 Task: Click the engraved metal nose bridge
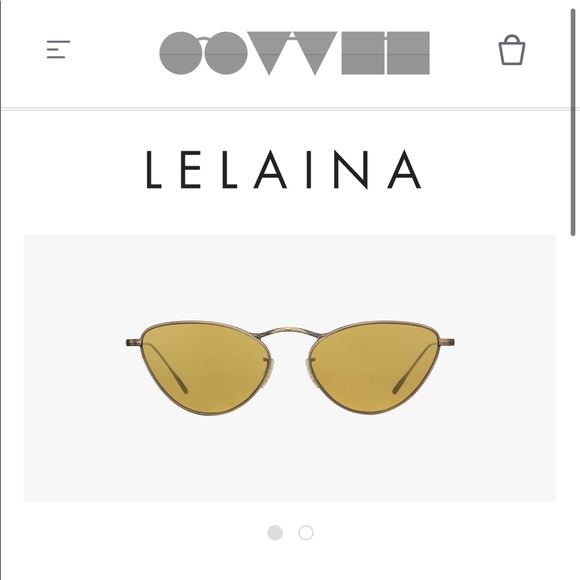(x=290, y=332)
